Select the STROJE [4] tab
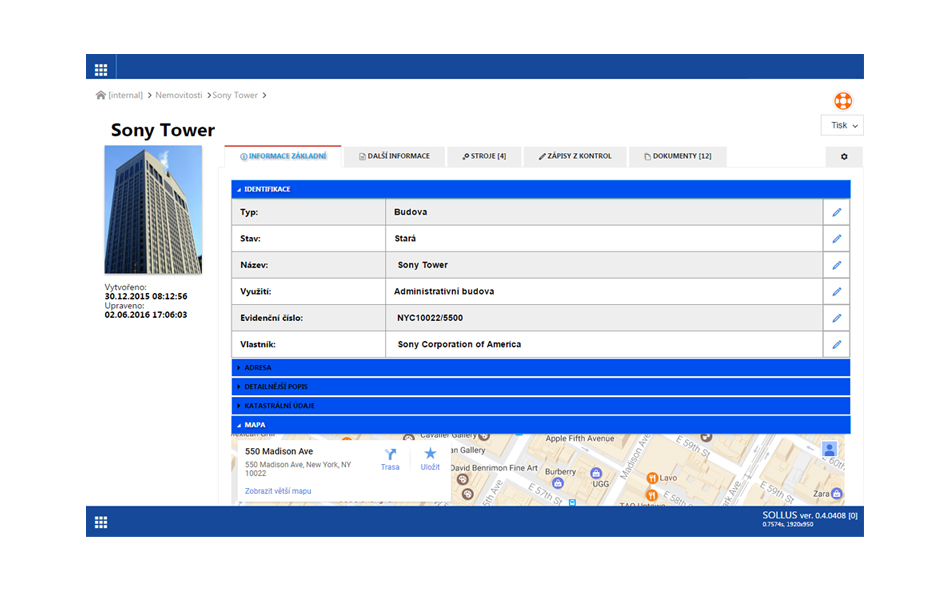This screenshot has height=590, width=949. tap(484, 157)
